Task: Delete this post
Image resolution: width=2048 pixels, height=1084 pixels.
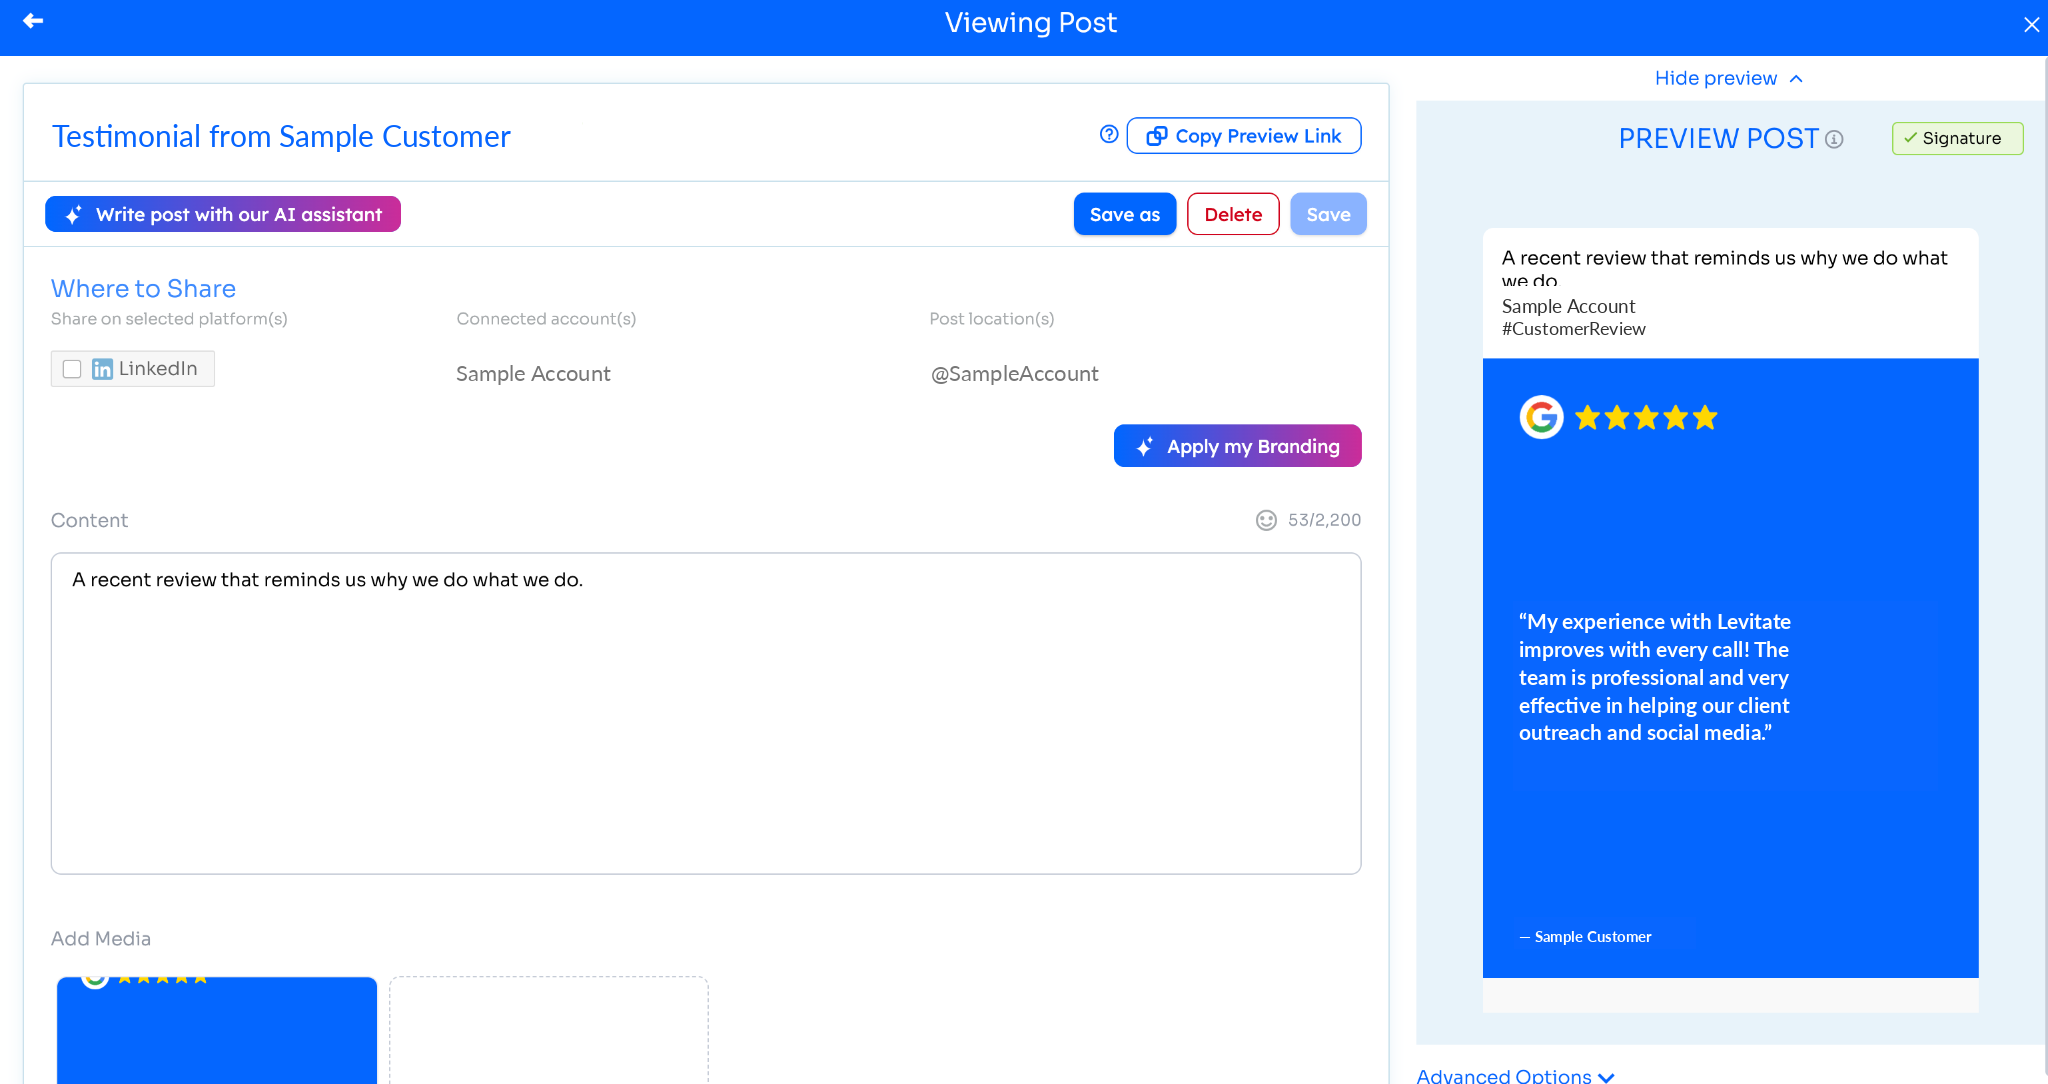Action: coord(1233,214)
